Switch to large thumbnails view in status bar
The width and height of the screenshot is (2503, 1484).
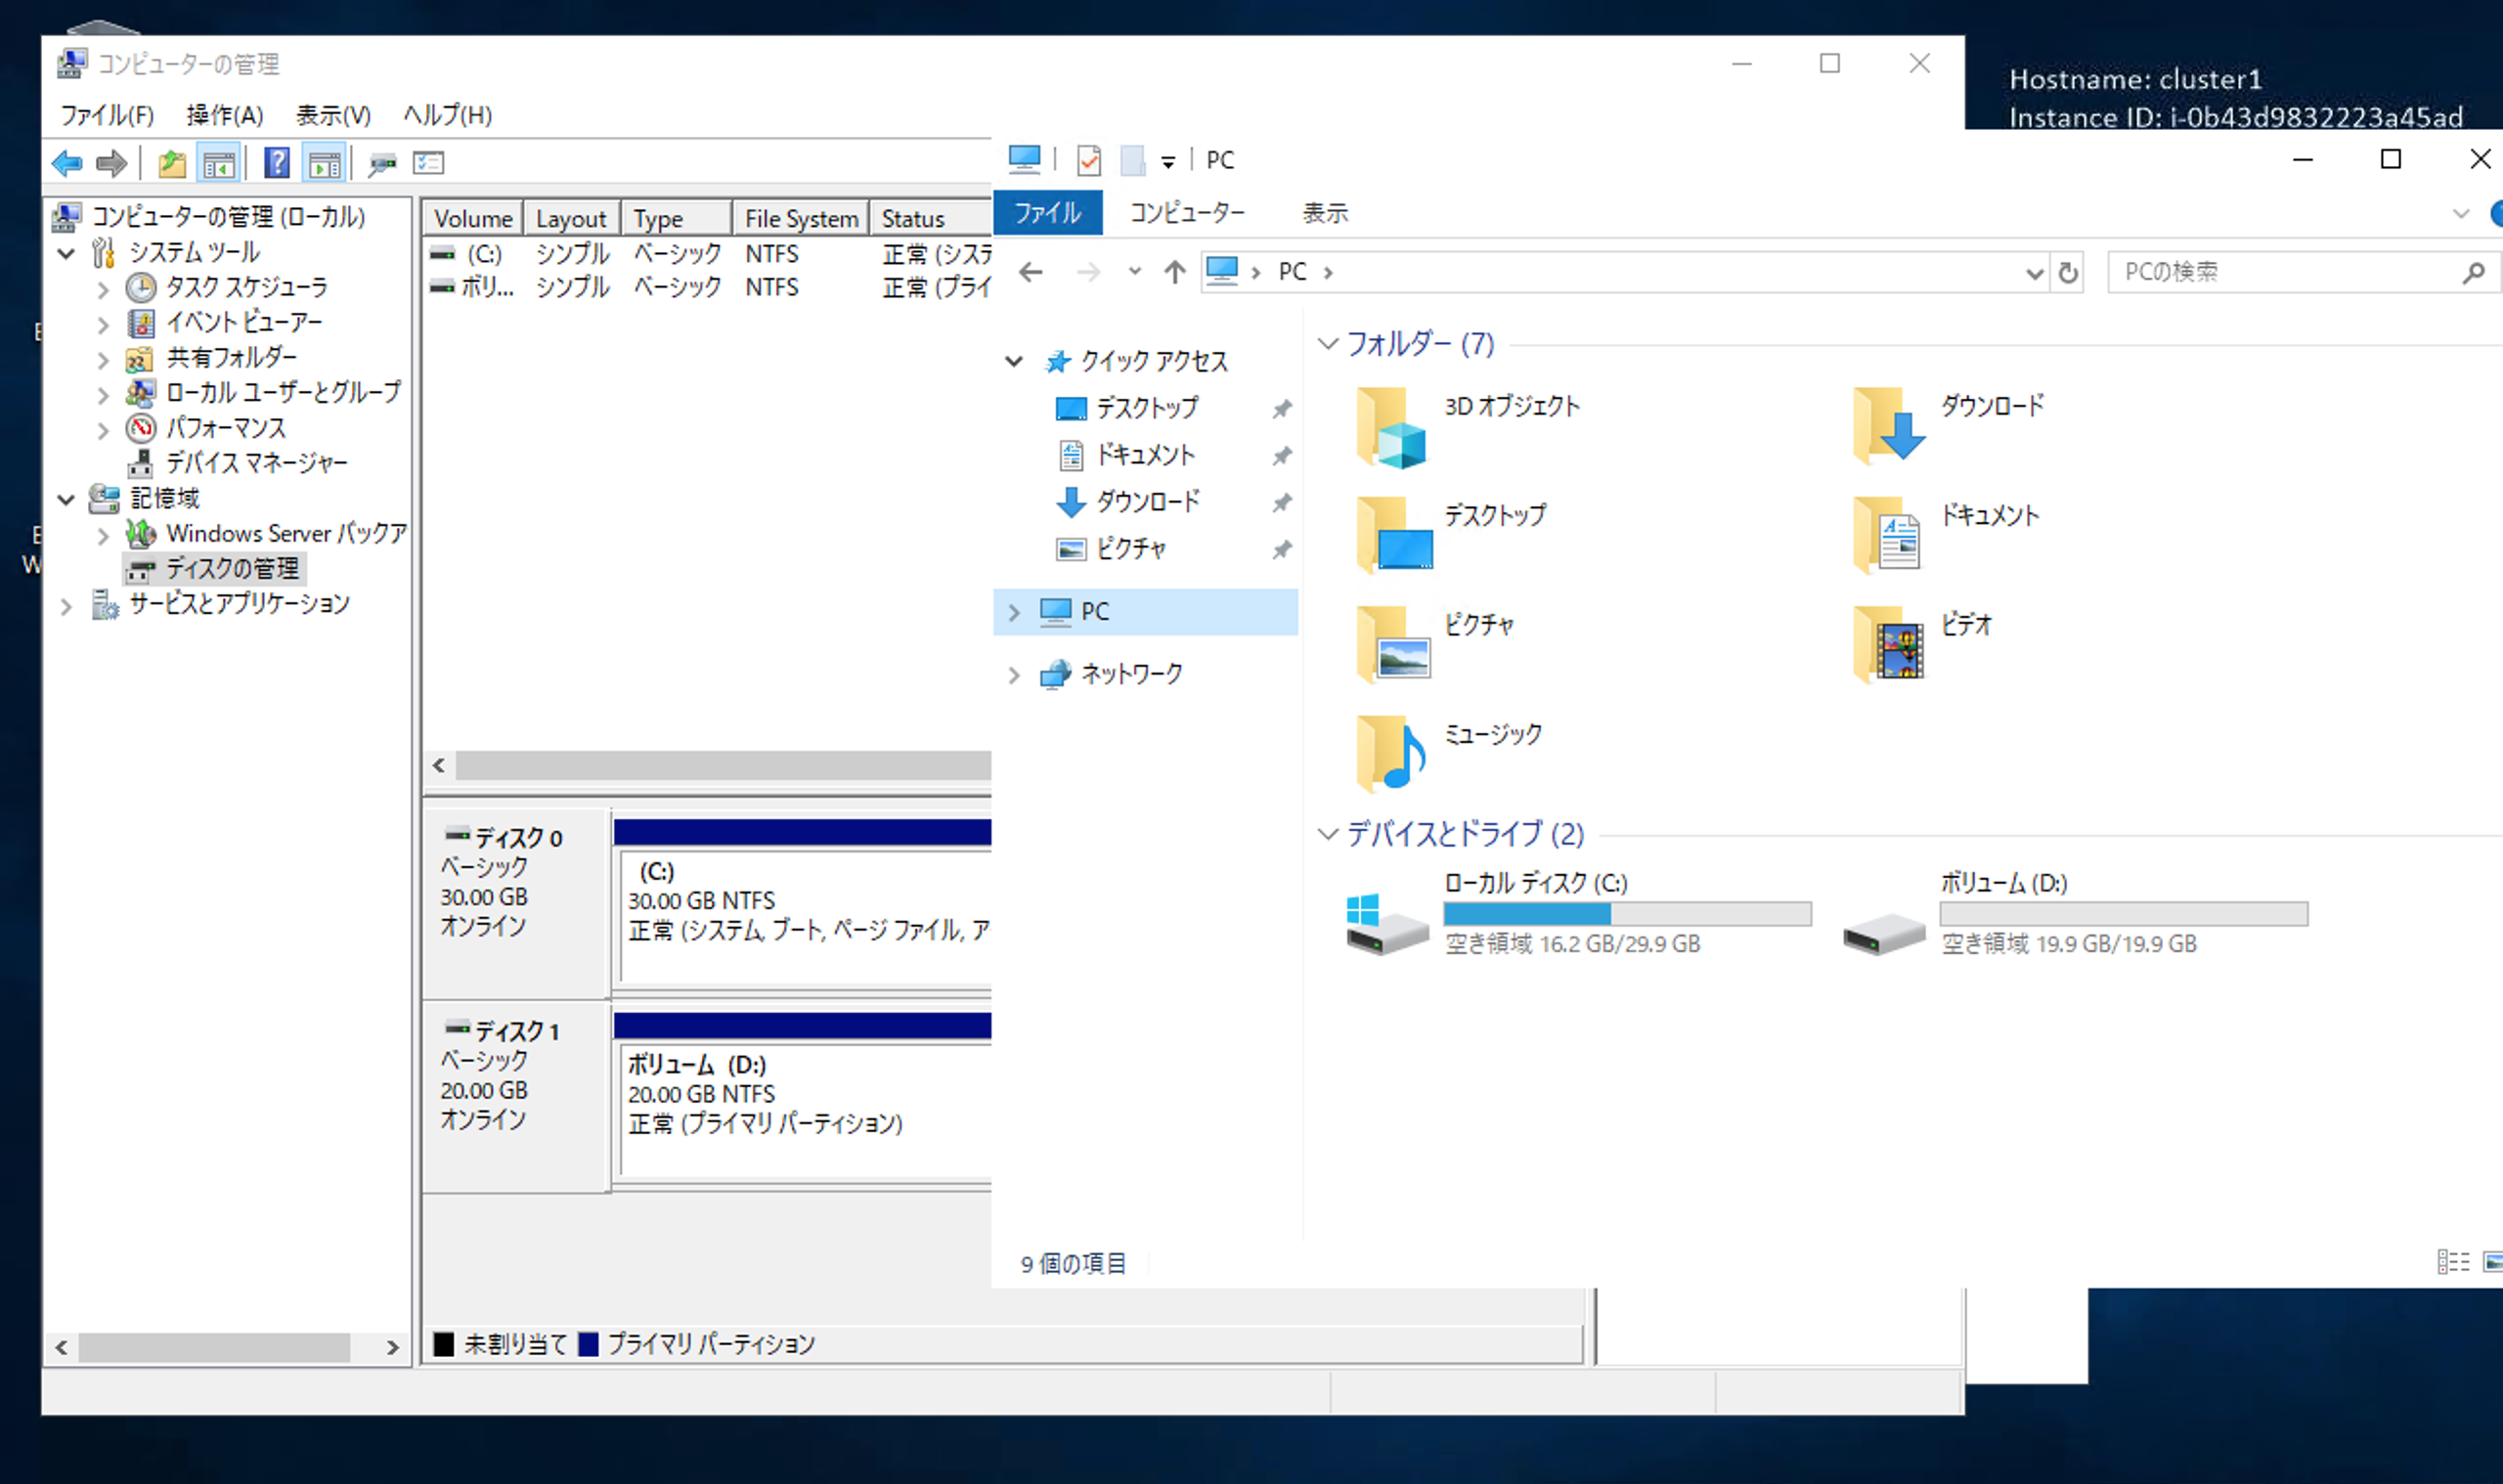coord(2492,1262)
